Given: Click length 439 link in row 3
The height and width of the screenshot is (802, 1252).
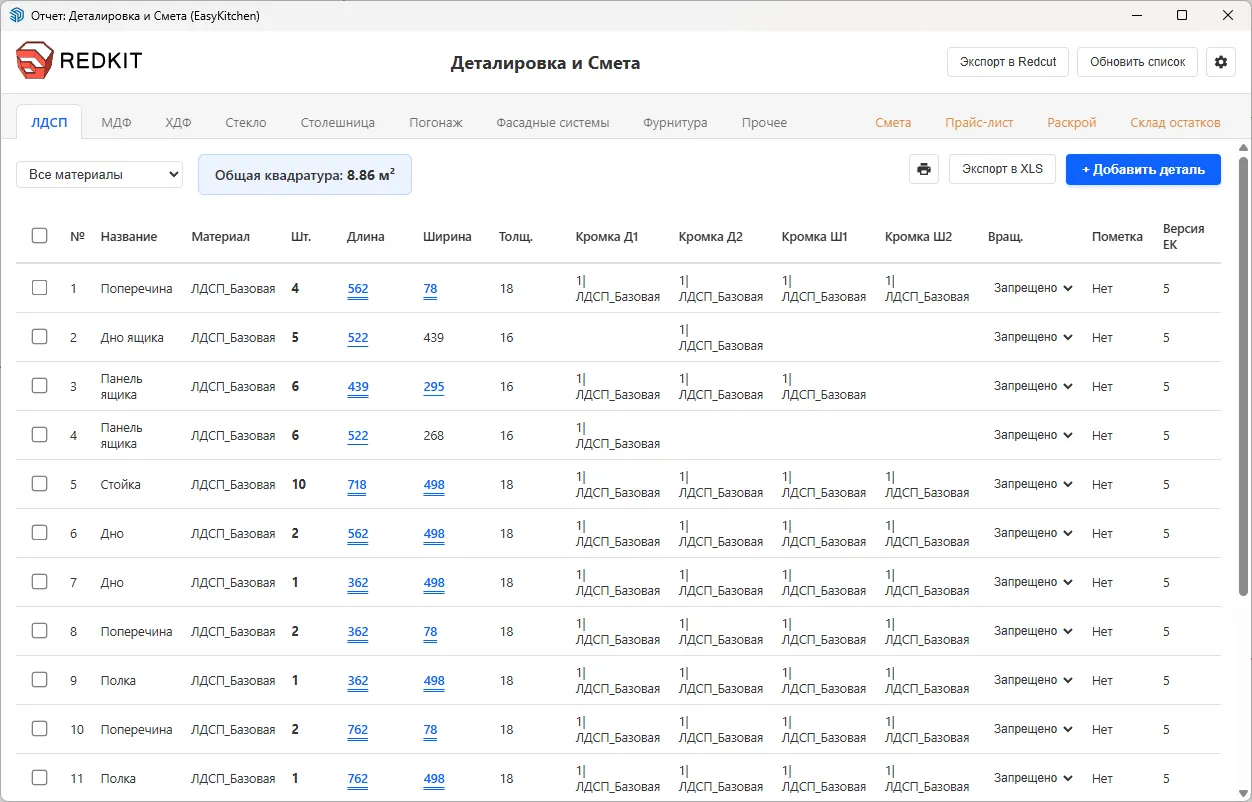Looking at the screenshot, I should tap(358, 387).
